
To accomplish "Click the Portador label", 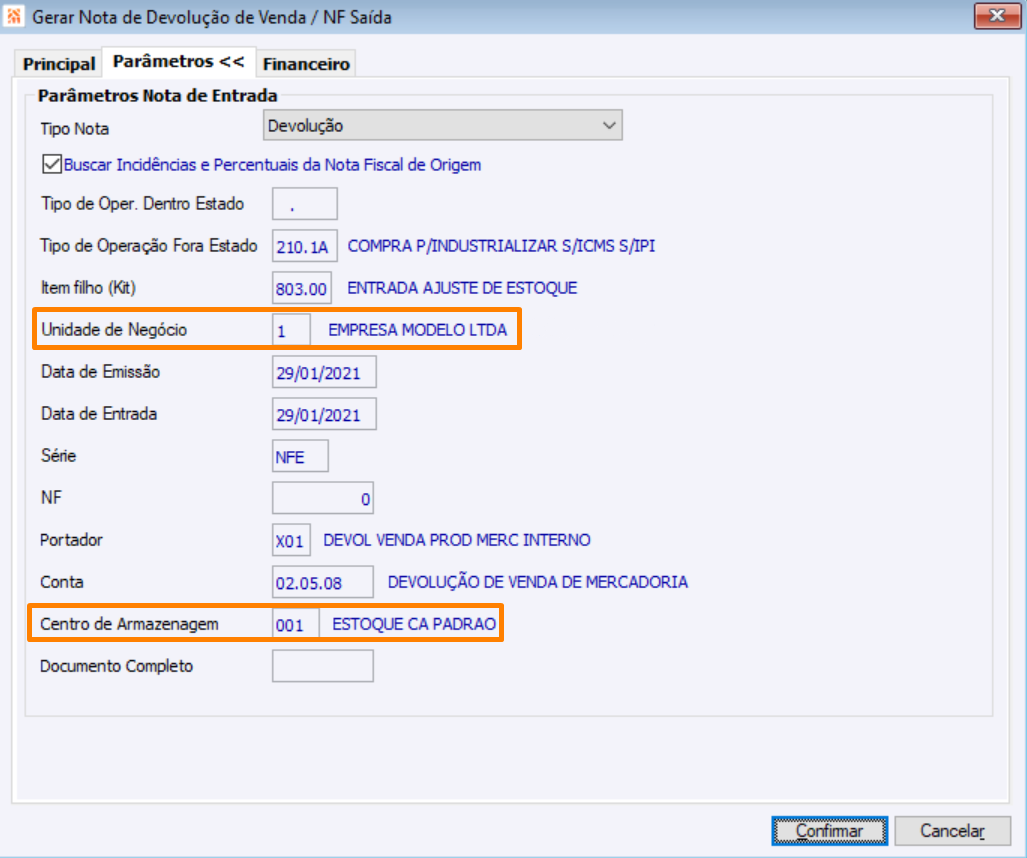I will point(71,540).
